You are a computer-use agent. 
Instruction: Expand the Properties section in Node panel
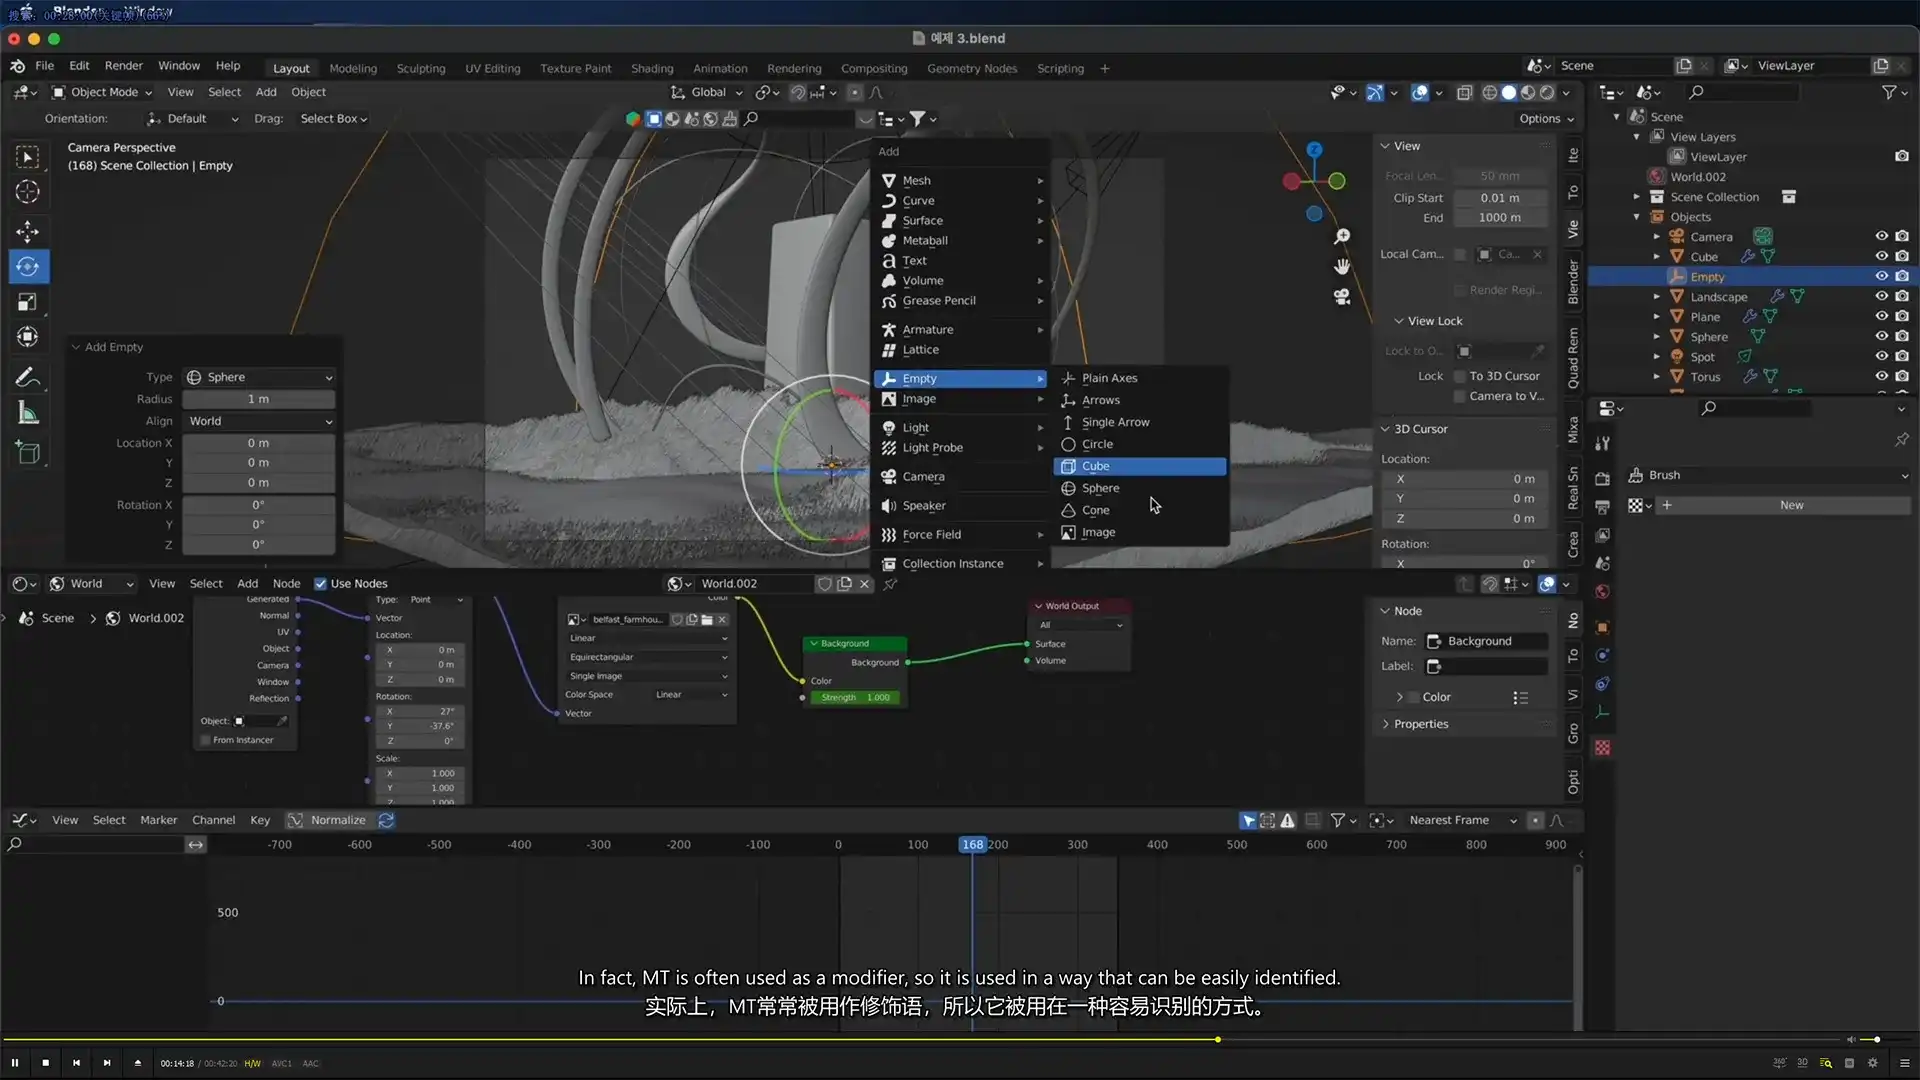[x=1420, y=724]
